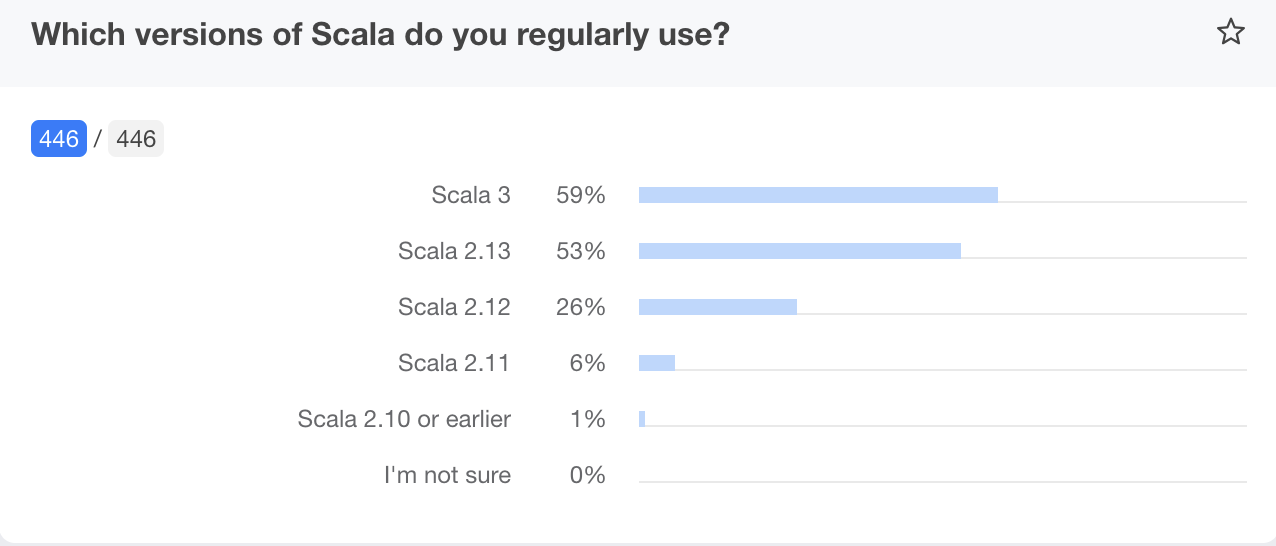Click the Scala 2.11 result bar
The image size is (1276, 546).
(x=657, y=363)
